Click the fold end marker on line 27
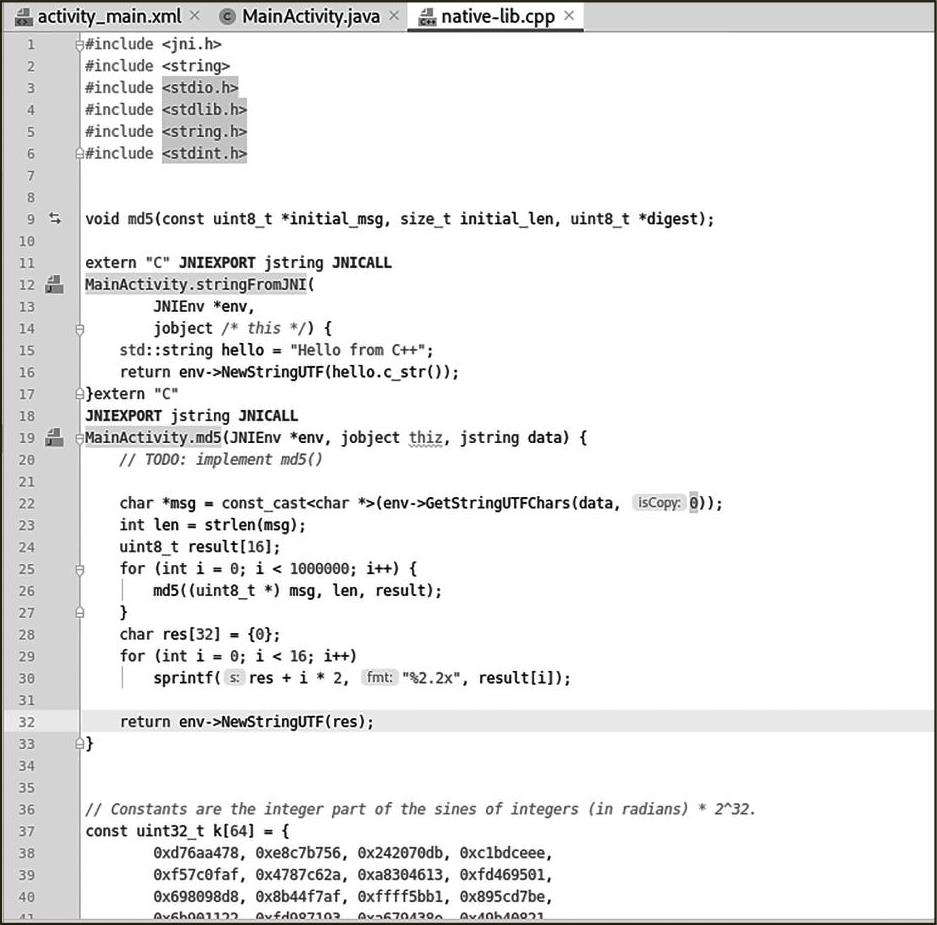937x925 pixels. [79, 613]
